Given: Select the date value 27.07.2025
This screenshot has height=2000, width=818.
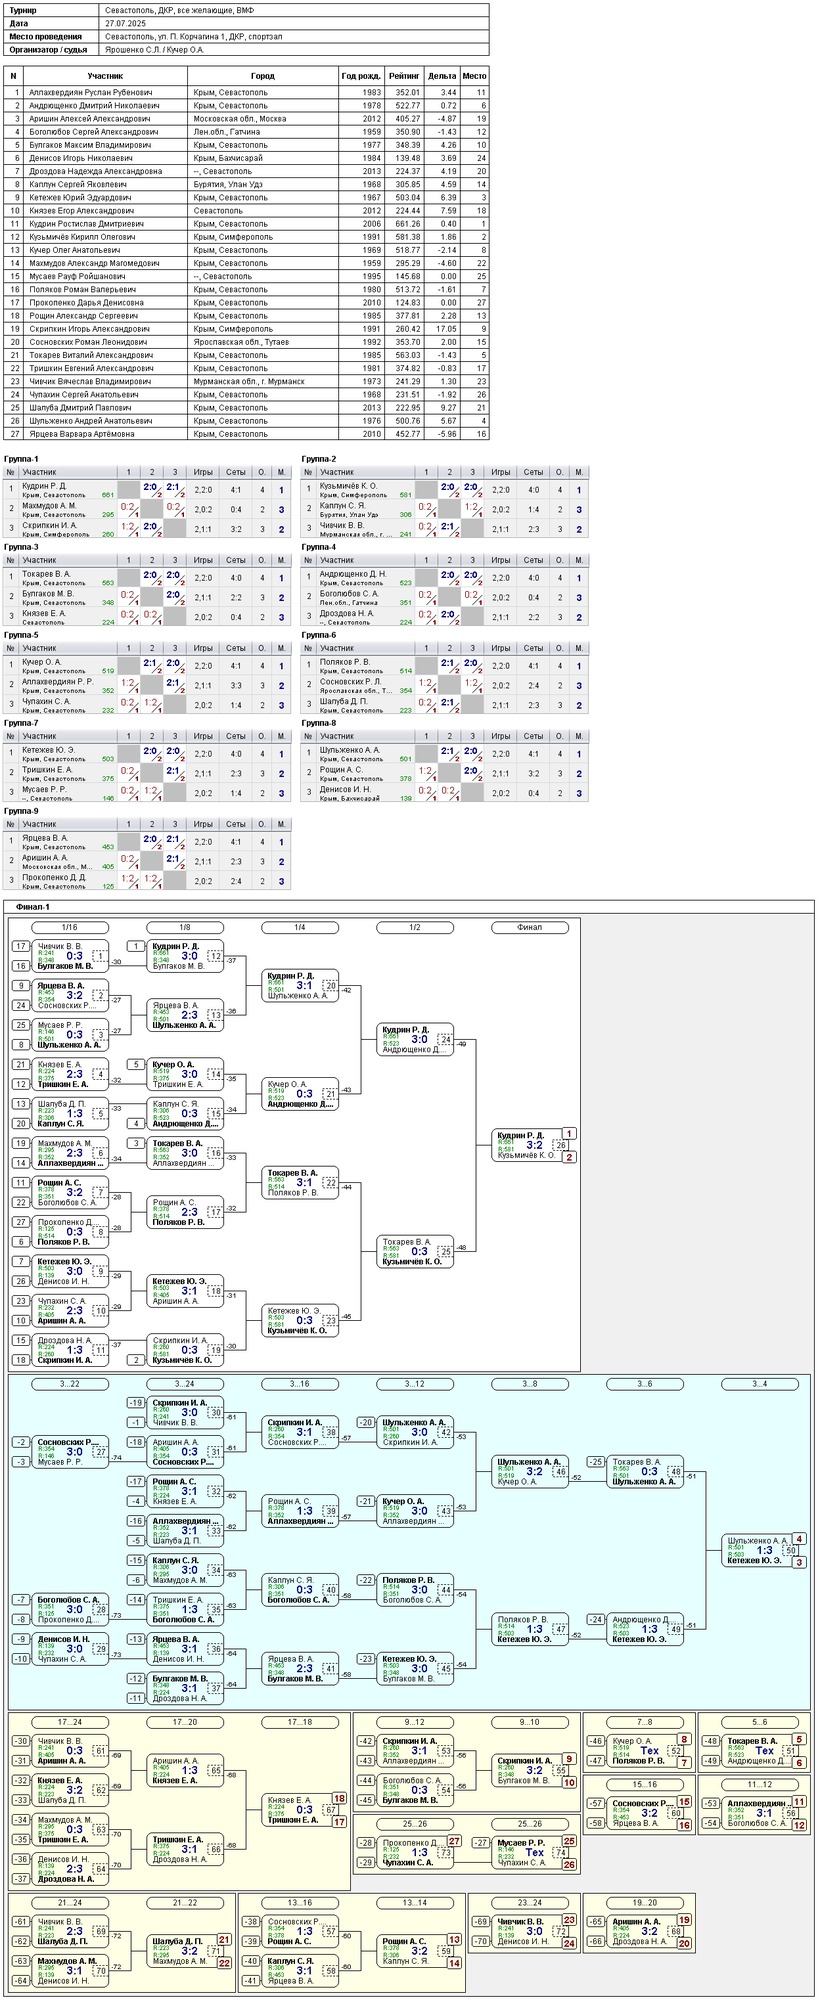Looking at the screenshot, I should click(x=123, y=22).
